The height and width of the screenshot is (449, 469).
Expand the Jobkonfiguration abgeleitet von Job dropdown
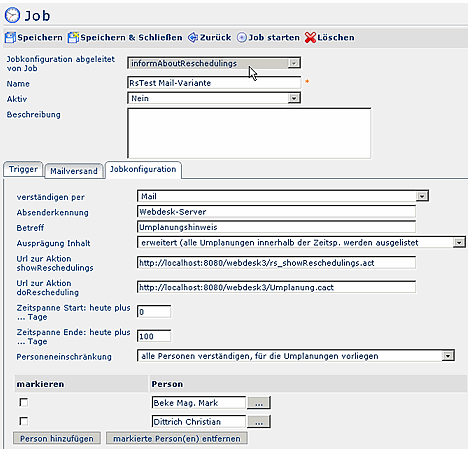coord(293,63)
